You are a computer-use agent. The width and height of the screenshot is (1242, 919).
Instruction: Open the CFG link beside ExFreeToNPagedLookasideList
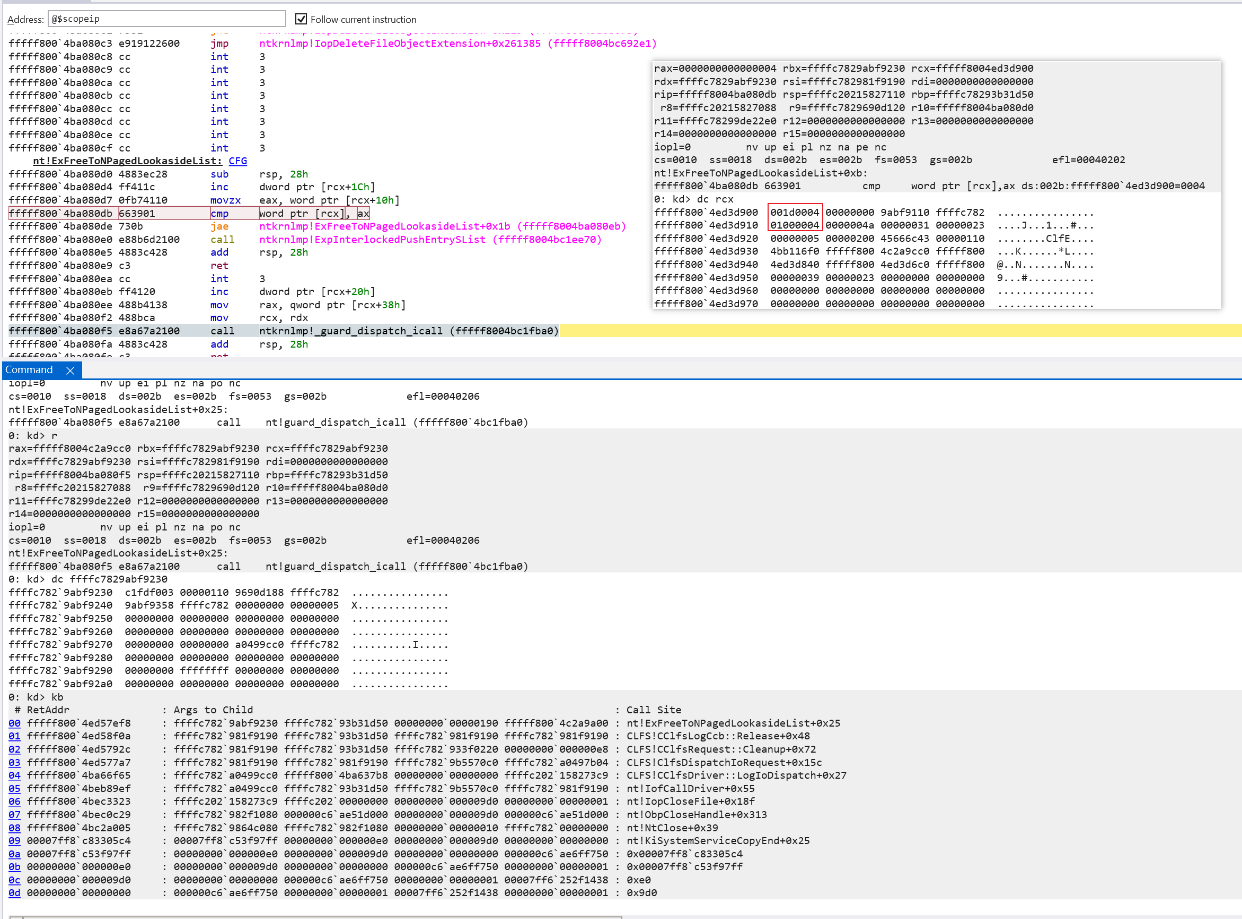coord(237,161)
